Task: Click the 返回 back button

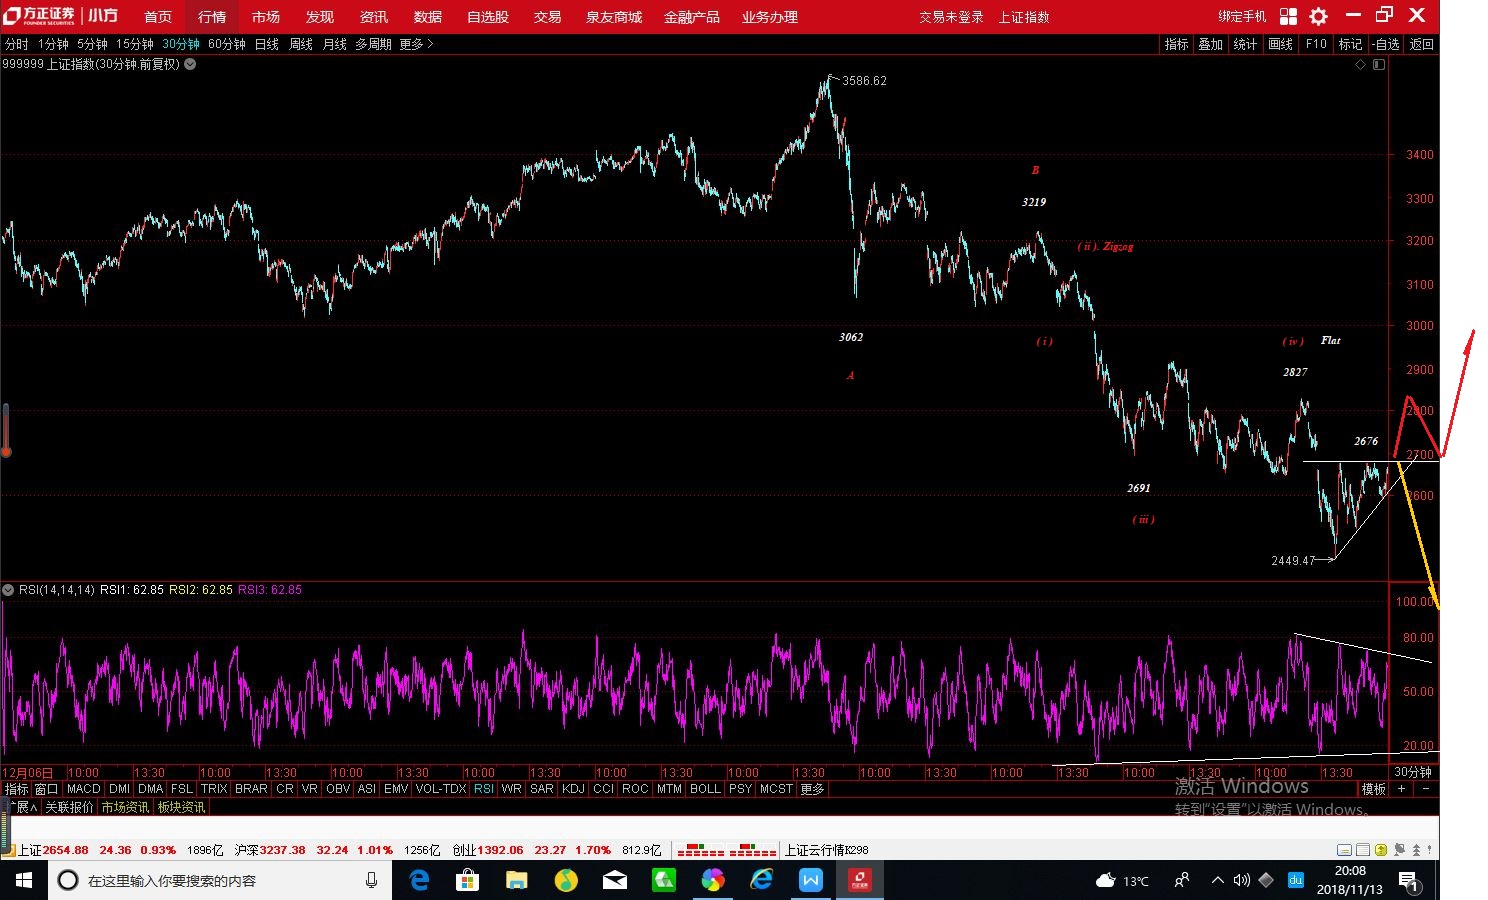Action: click(1421, 44)
